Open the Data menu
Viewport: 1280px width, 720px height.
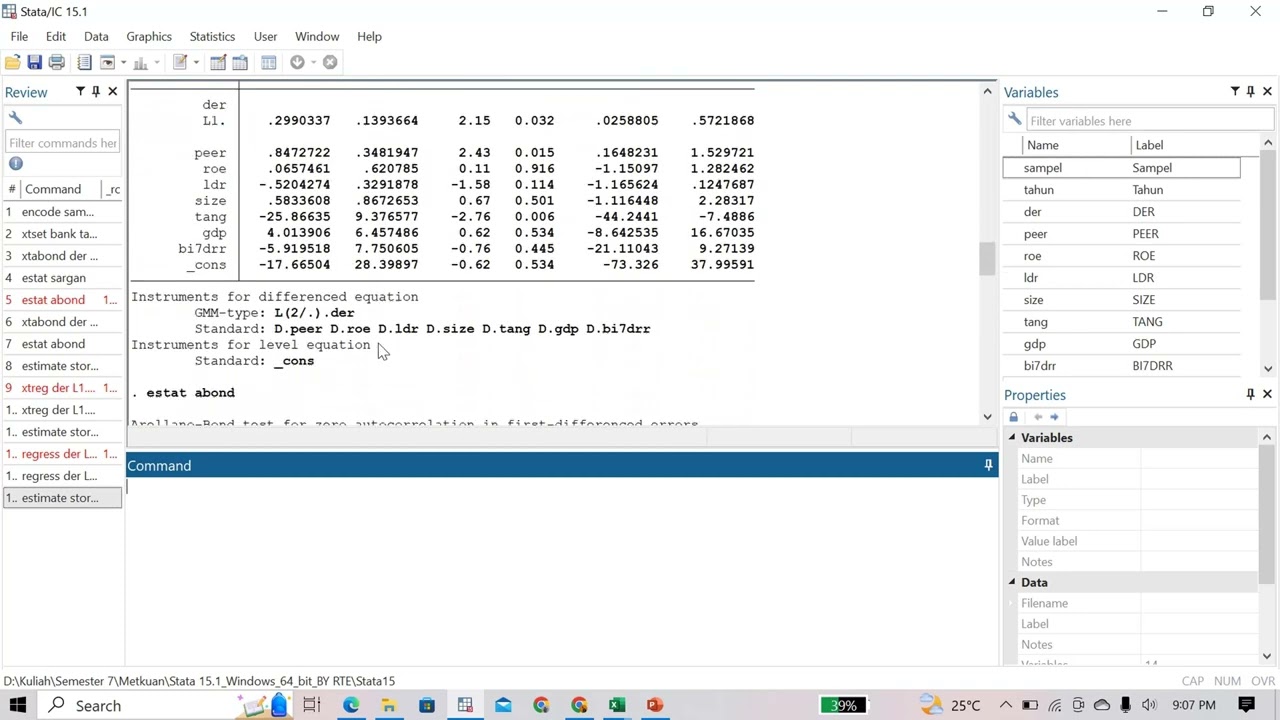pyautogui.click(x=96, y=36)
